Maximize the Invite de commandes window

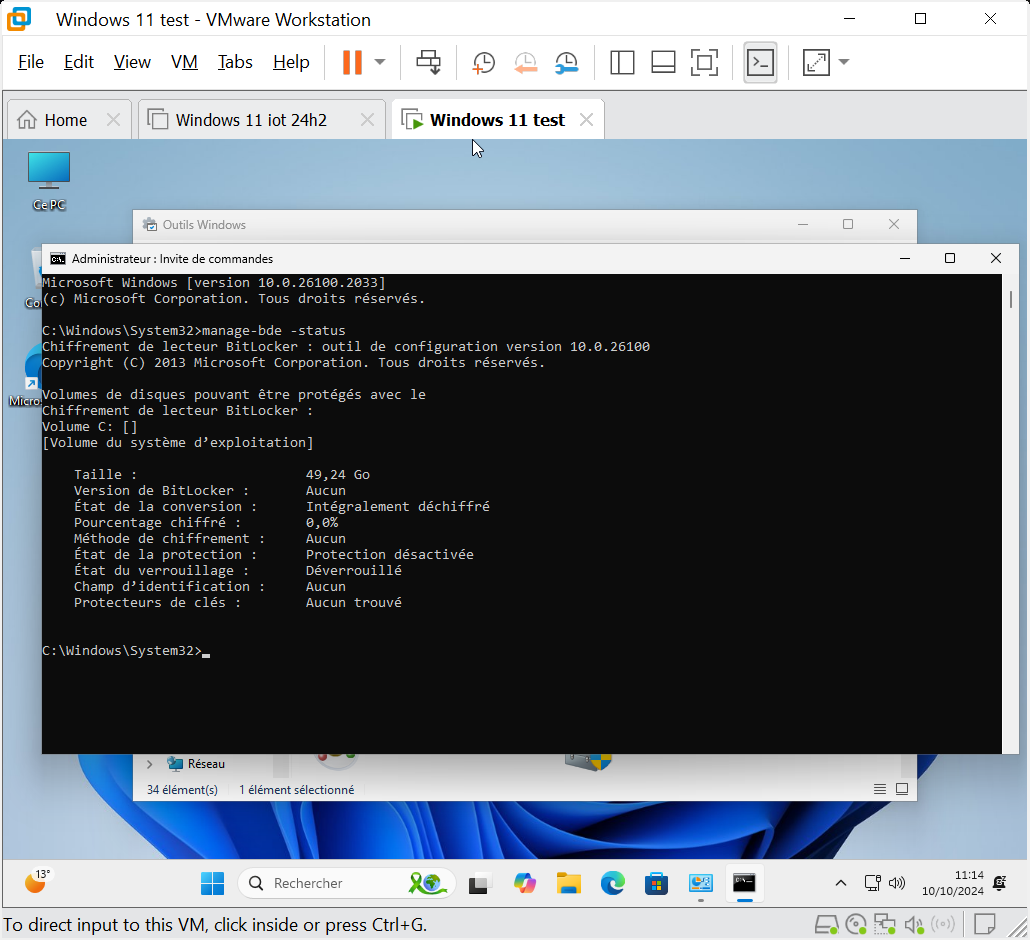coord(950,258)
